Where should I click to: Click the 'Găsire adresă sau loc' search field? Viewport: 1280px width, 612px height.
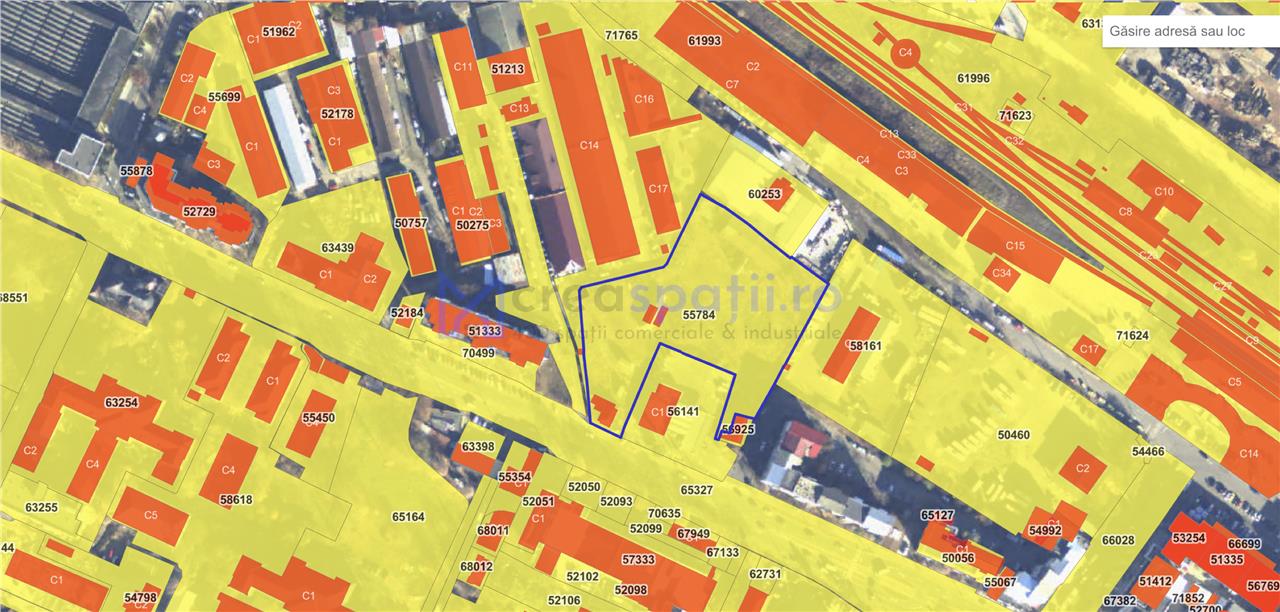coord(1188,31)
